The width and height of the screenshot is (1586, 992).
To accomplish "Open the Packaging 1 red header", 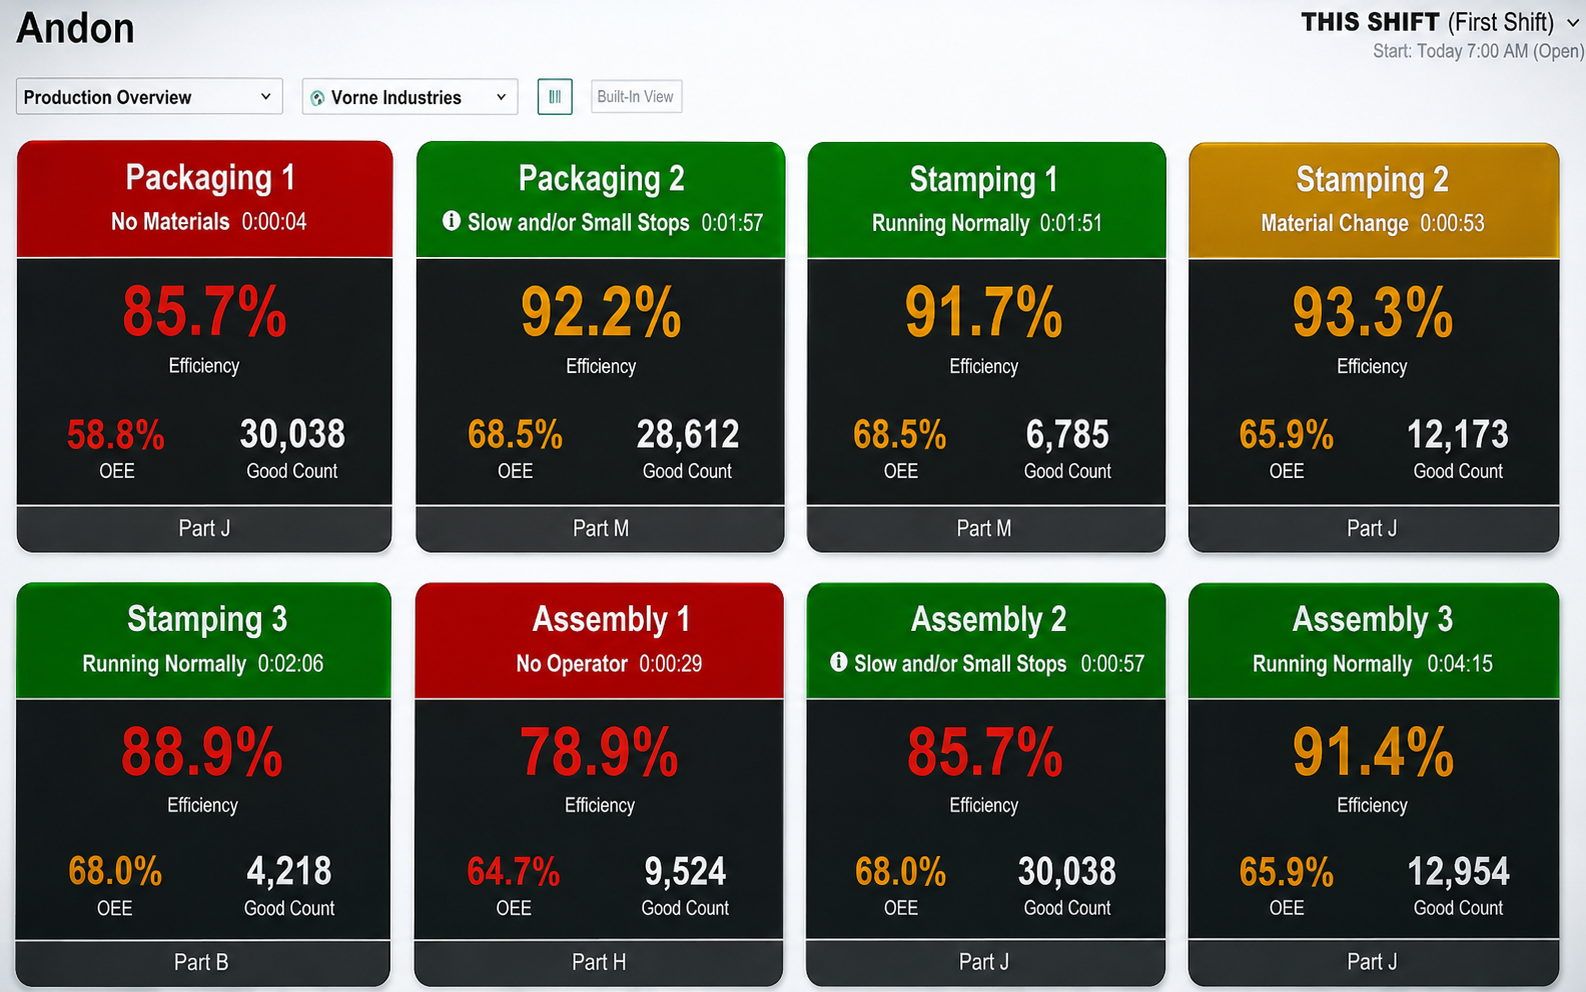I will point(205,199).
